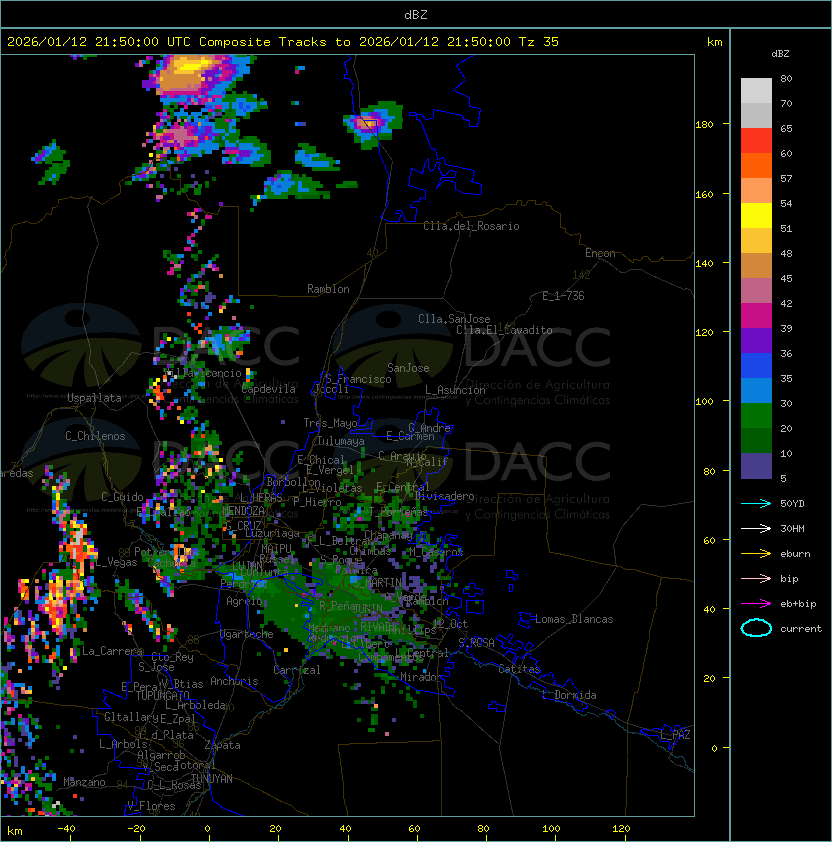Click the 'eb+bip' legend label

coord(798,604)
